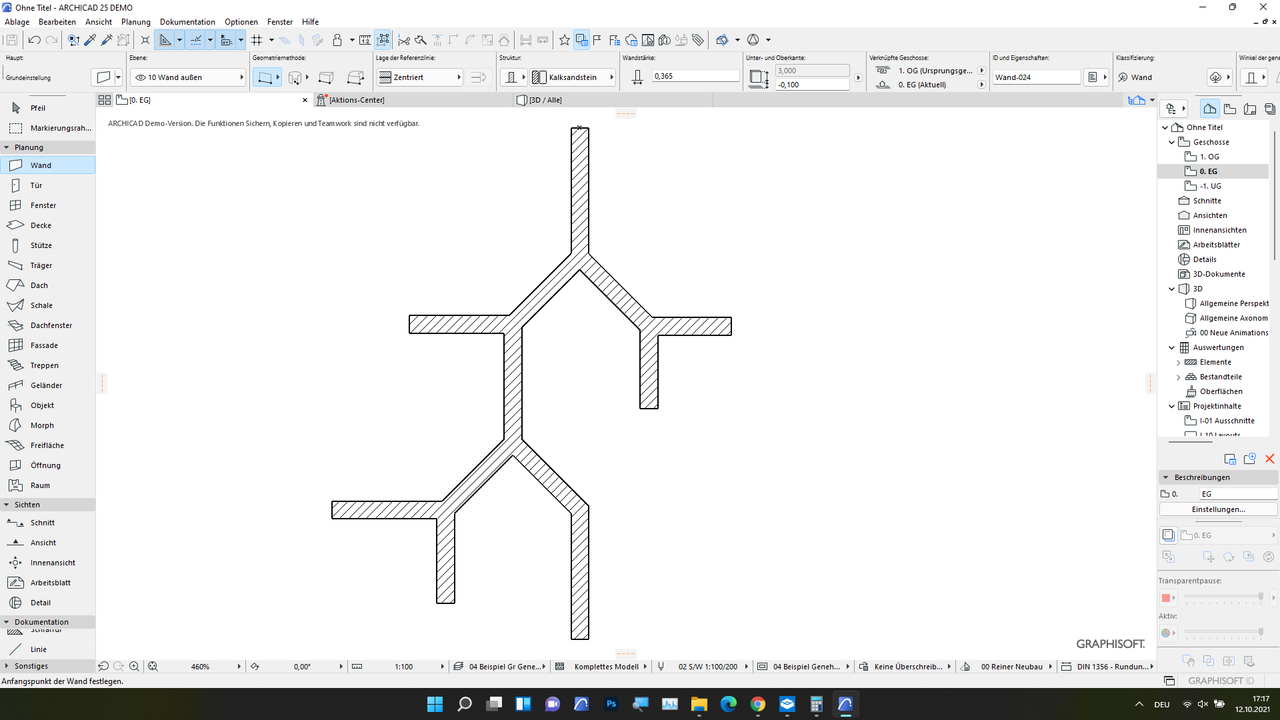Select the Fassade curtain wall tool
Screen dimensions: 1280x720
tap(48, 345)
